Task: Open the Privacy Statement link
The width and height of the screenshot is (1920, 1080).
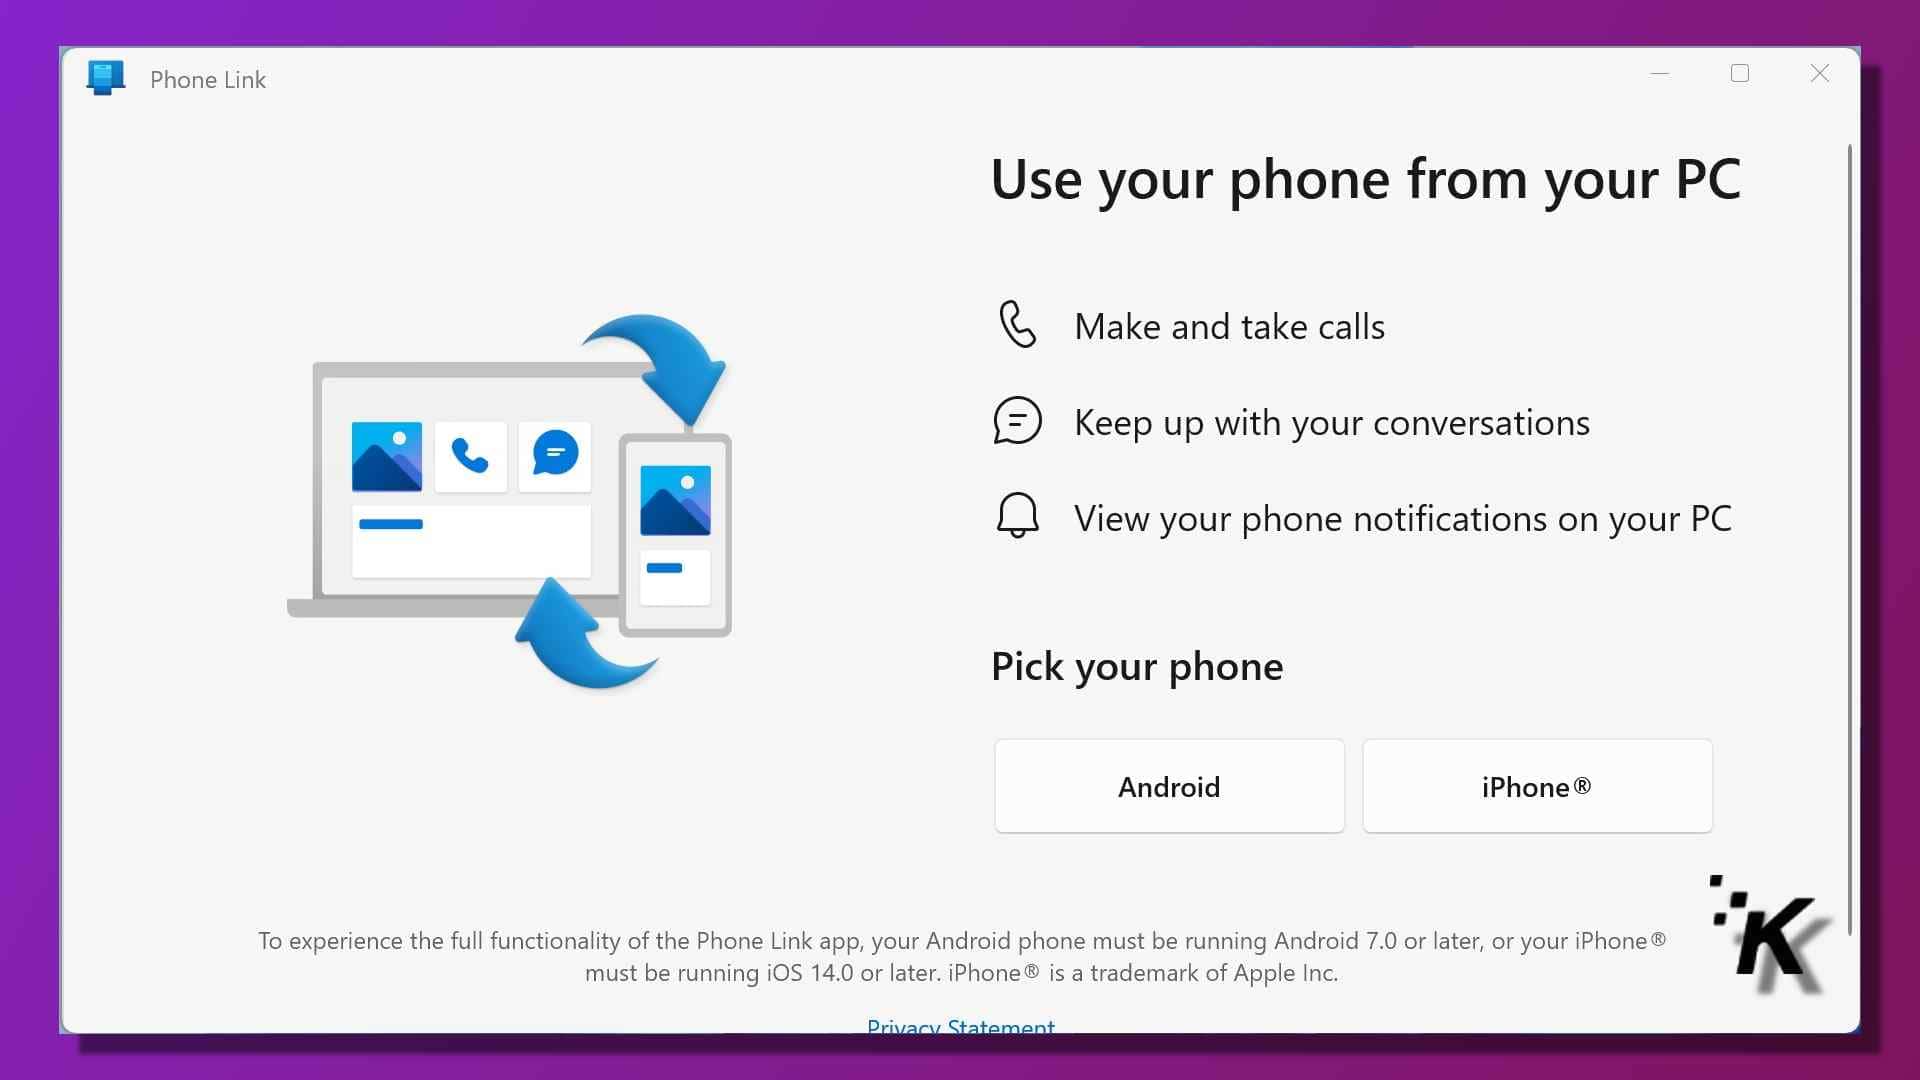Action: pyautogui.click(x=960, y=1025)
